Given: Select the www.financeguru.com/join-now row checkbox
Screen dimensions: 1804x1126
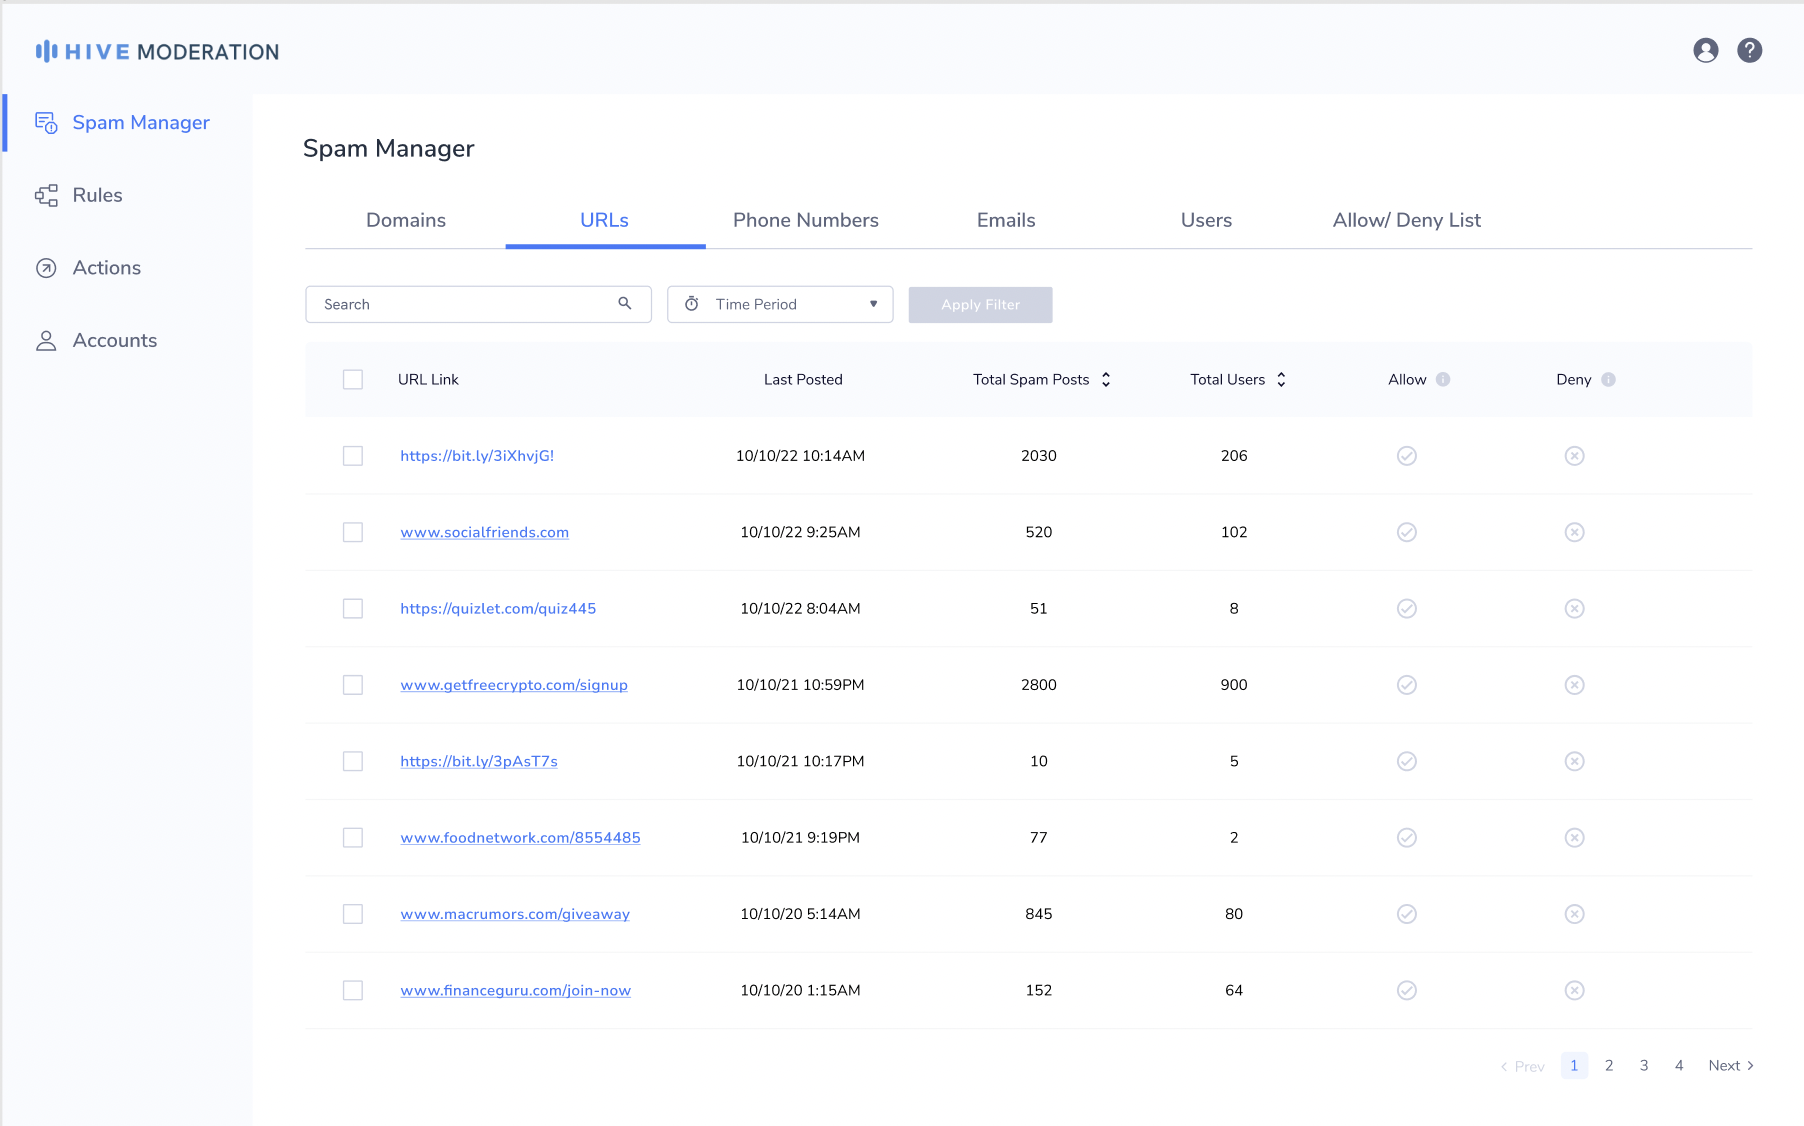Looking at the screenshot, I should (x=353, y=991).
